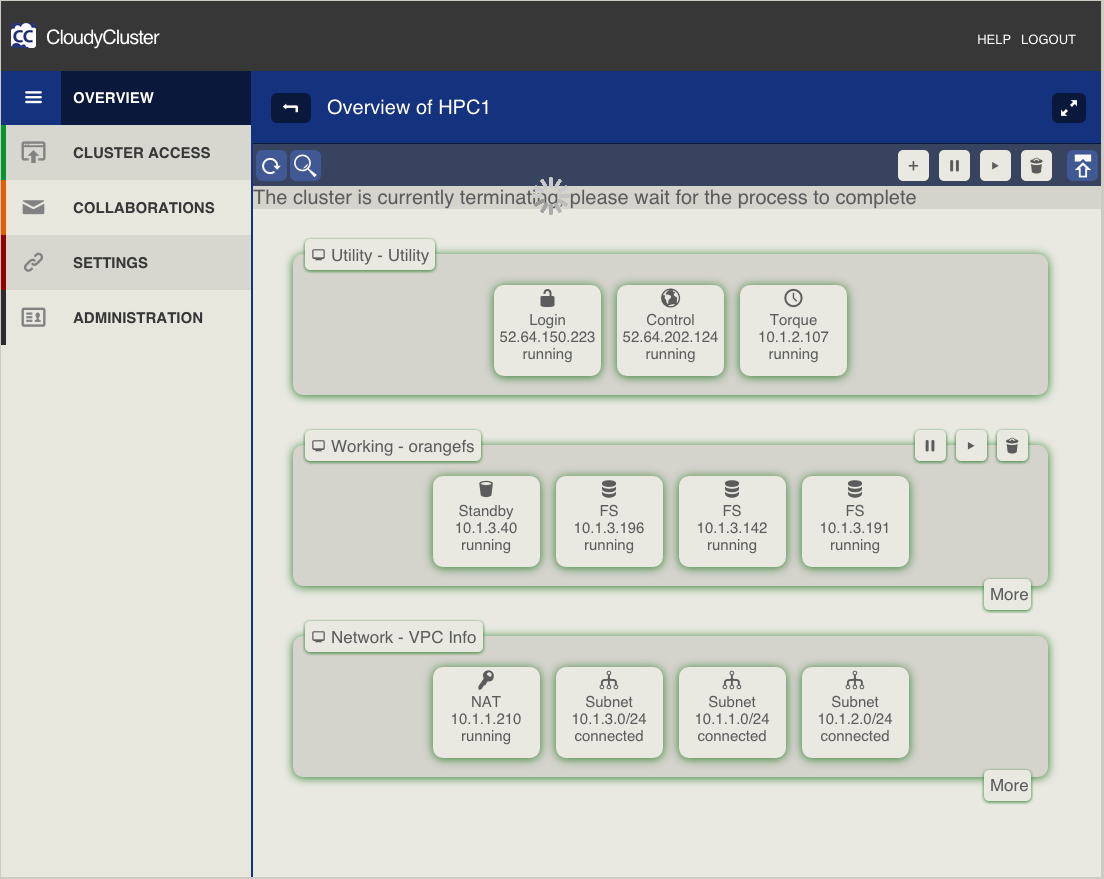Select Subnet 10.1.2.0/24

pyautogui.click(x=855, y=711)
